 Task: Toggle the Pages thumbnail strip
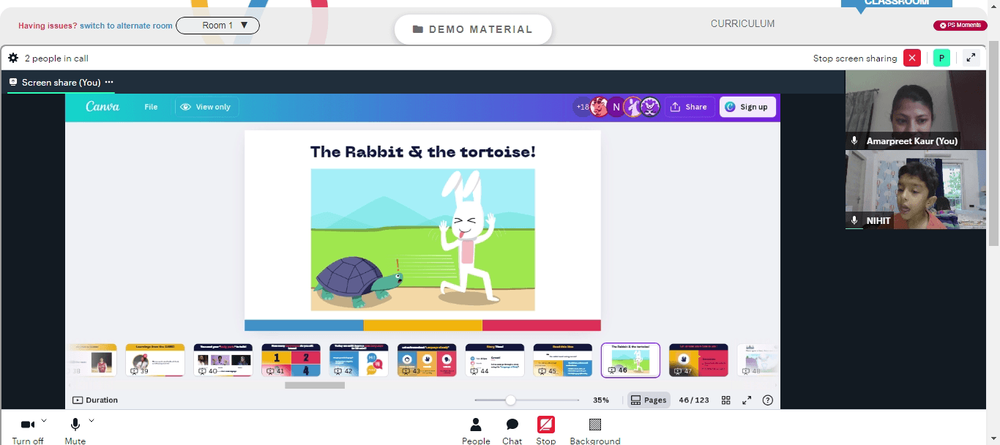point(649,400)
